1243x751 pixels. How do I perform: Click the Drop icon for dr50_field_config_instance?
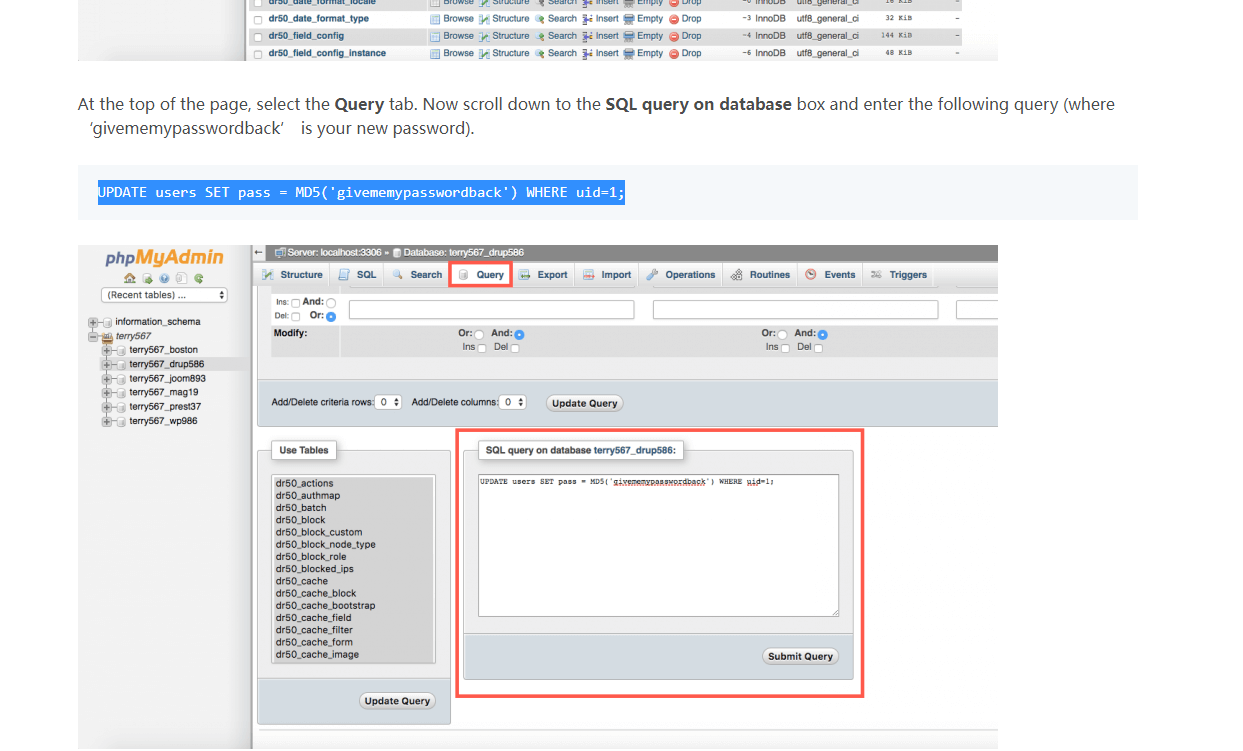pyautogui.click(x=674, y=53)
